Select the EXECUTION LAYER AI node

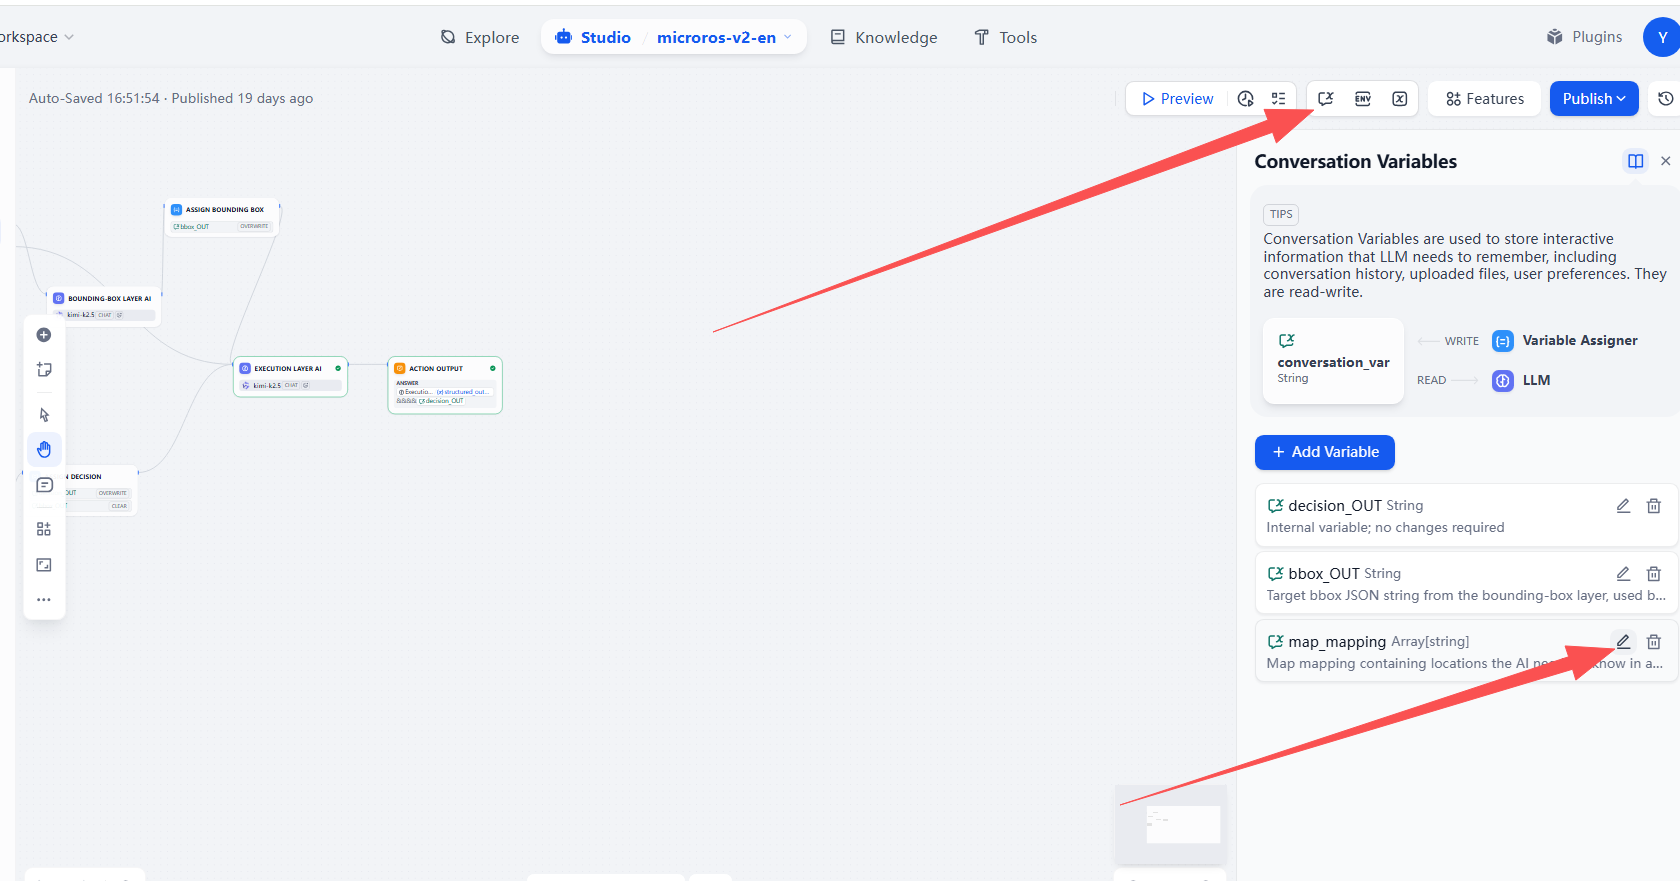click(290, 377)
